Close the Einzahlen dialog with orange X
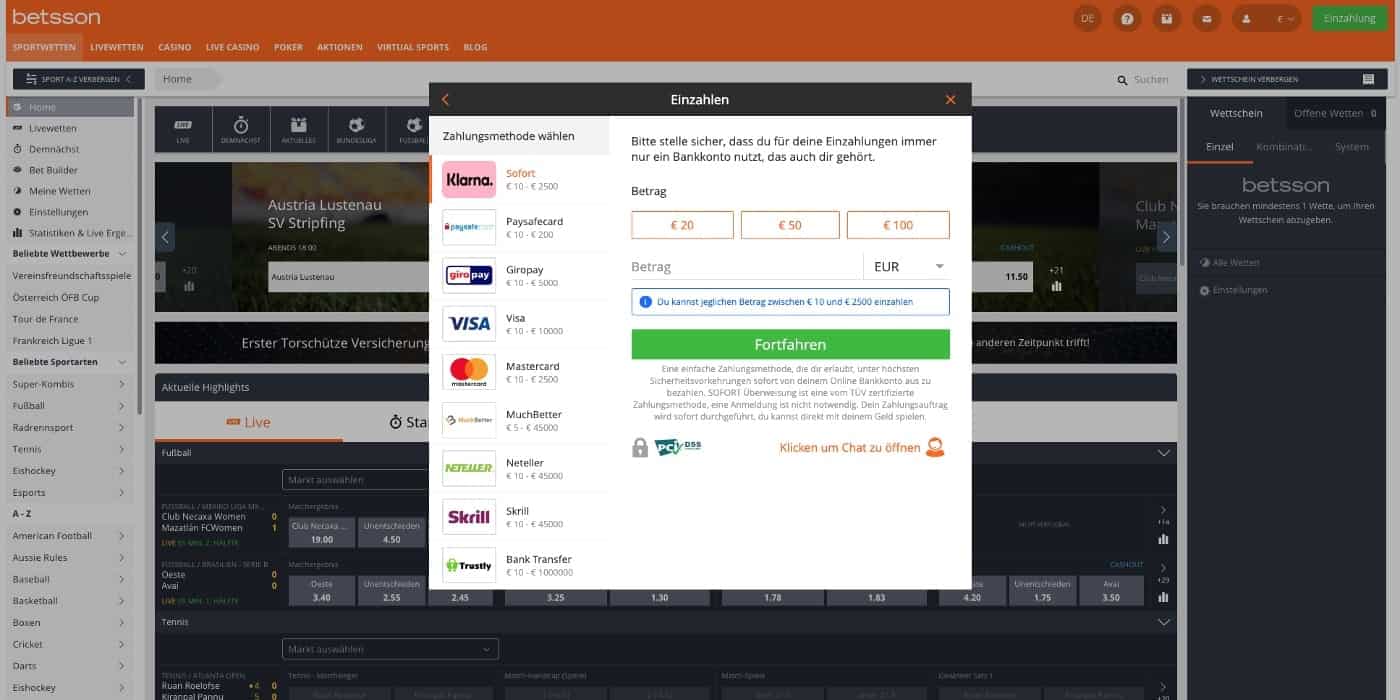This screenshot has width=1400, height=700. [x=950, y=100]
